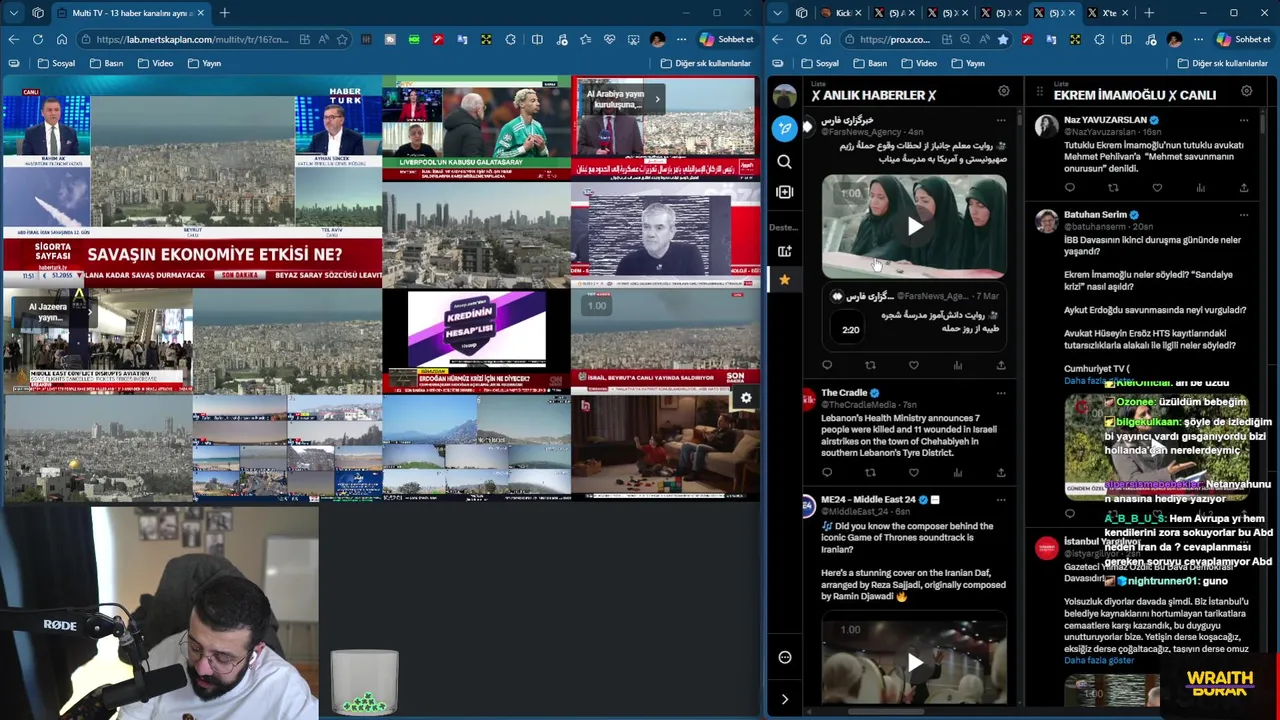The width and height of the screenshot is (1280, 720).
Task: Open tab list dropdown in right browser window
Action: coord(777,13)
